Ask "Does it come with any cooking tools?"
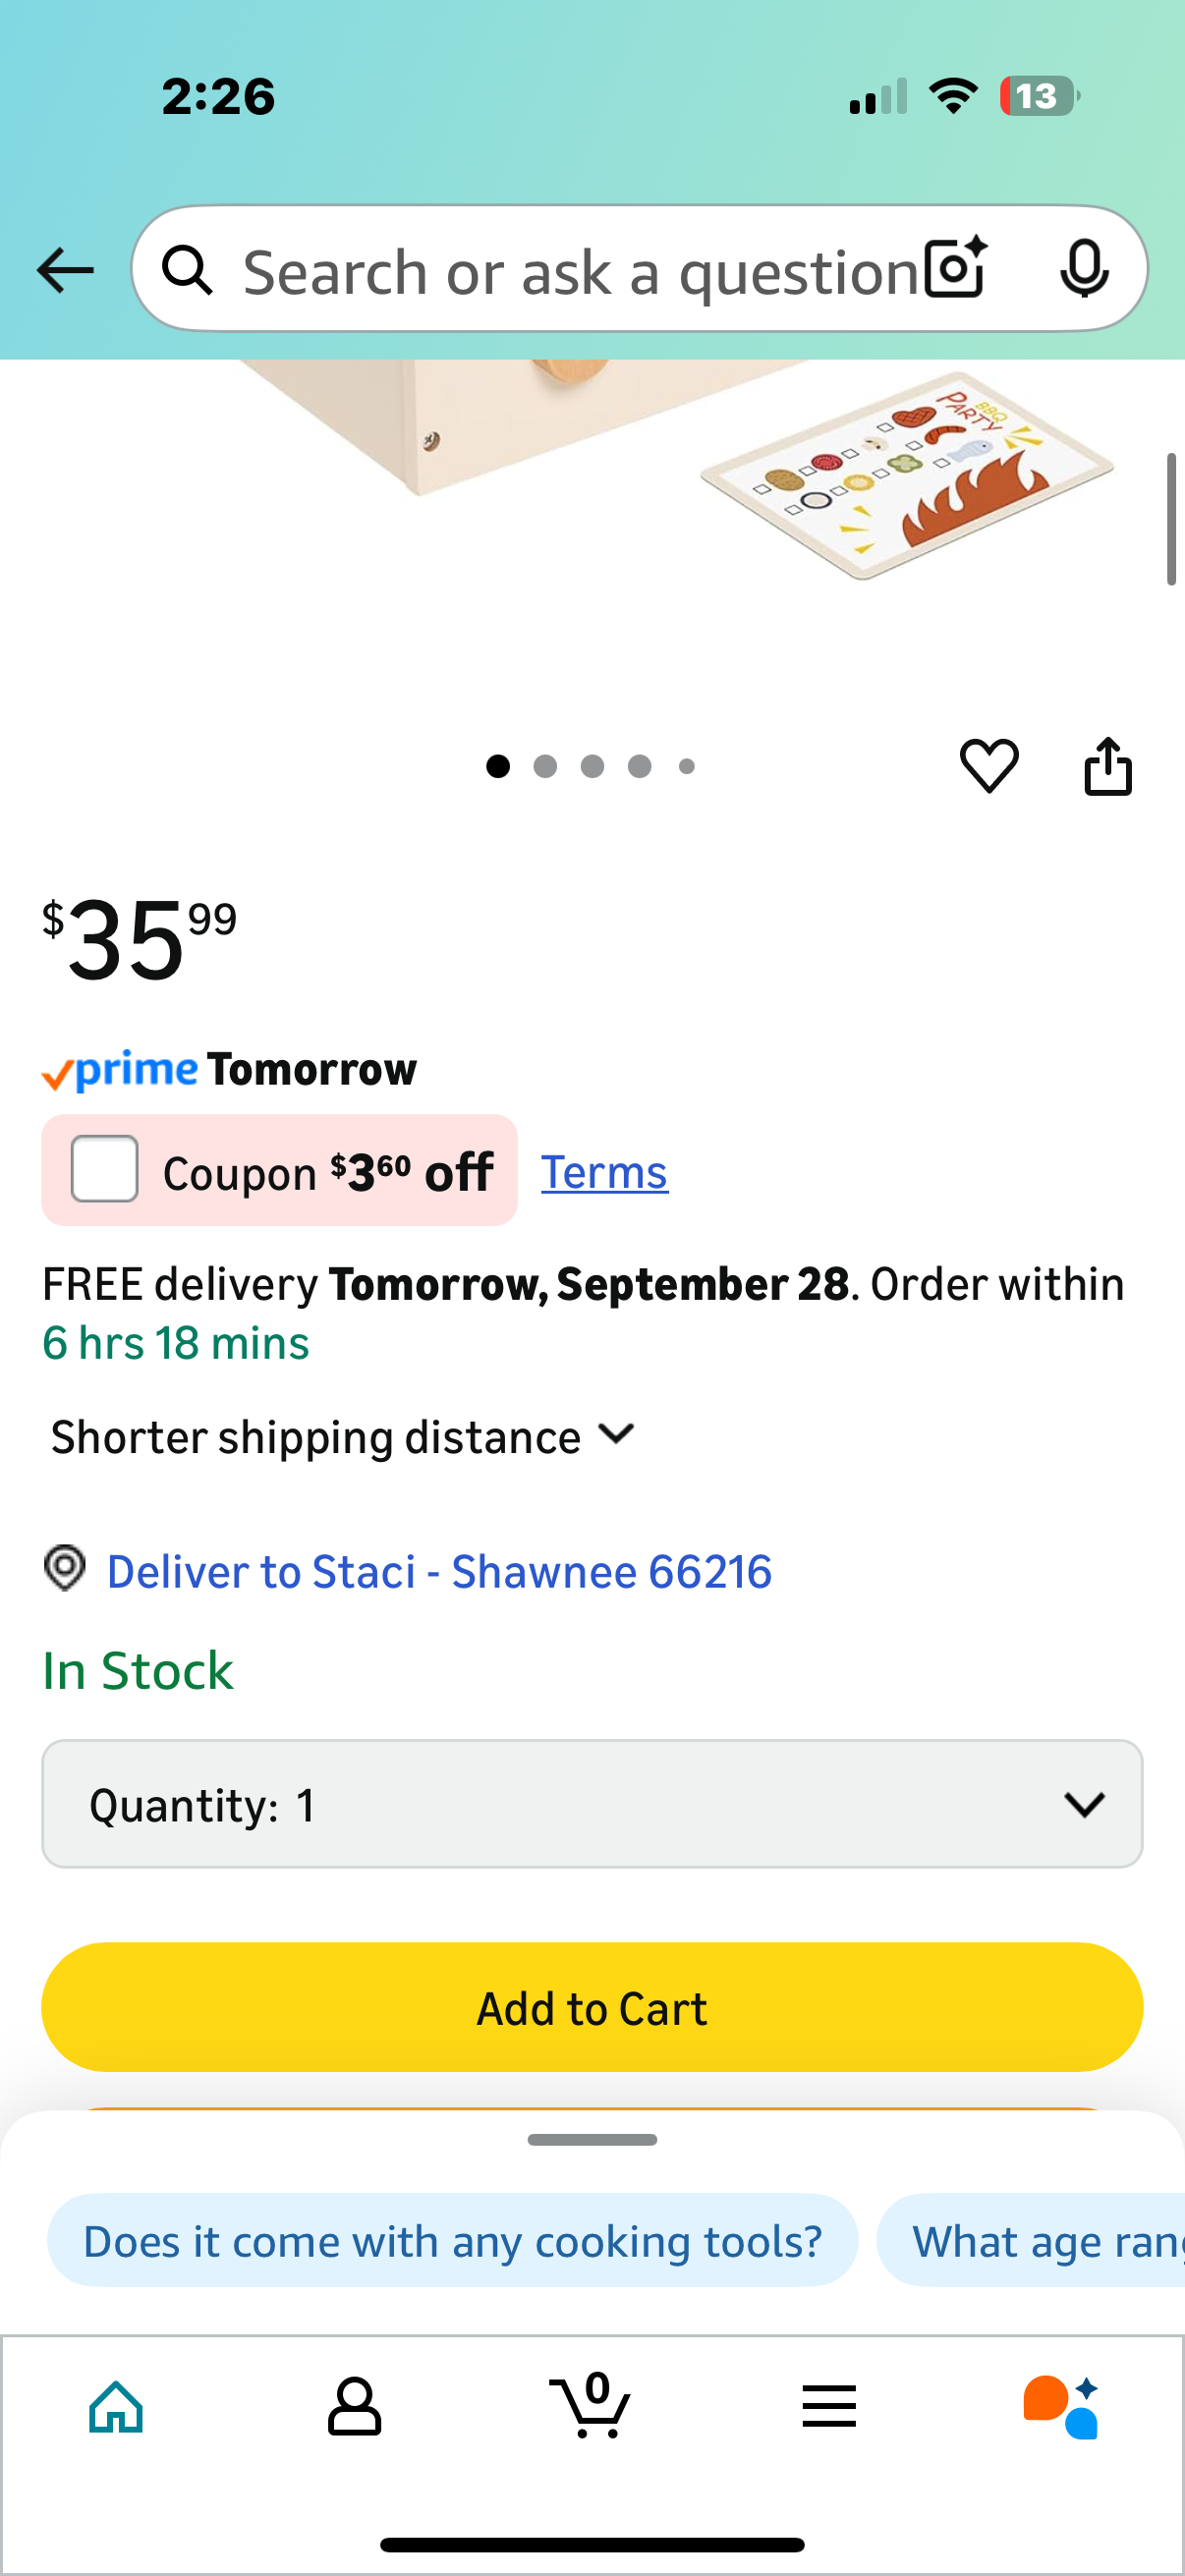 452,2241
